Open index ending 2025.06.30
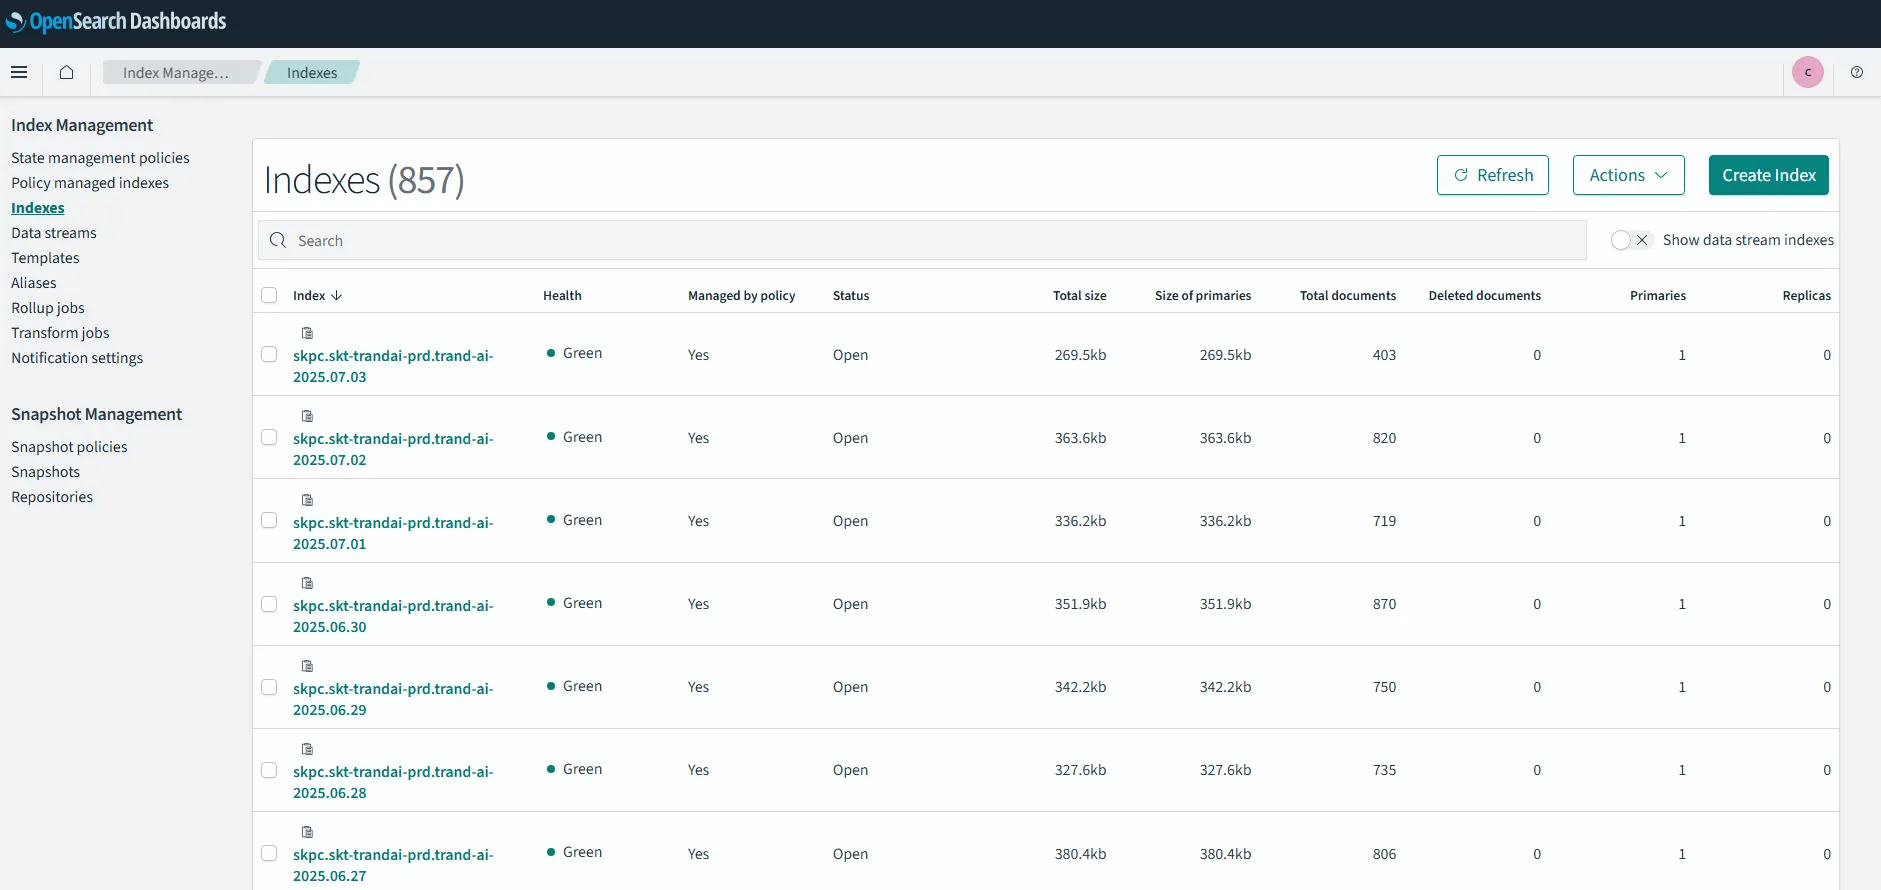The width and height of the screenshot is (1881, 890). (393, 616)
